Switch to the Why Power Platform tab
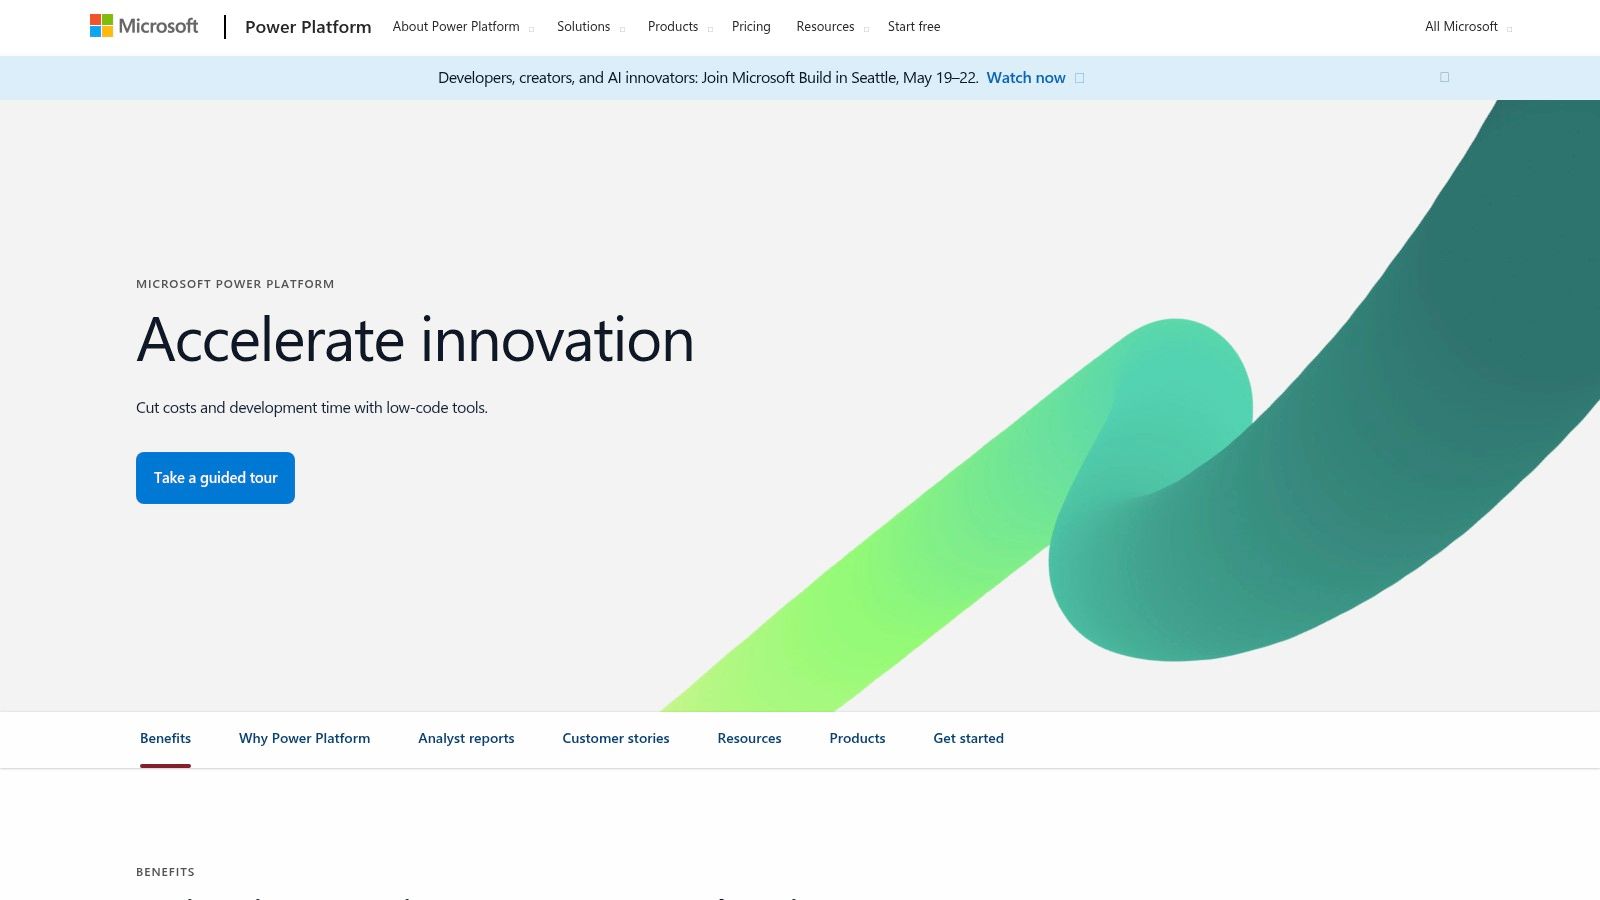Viewport: 1600px width, 900px height. (304, 739)
